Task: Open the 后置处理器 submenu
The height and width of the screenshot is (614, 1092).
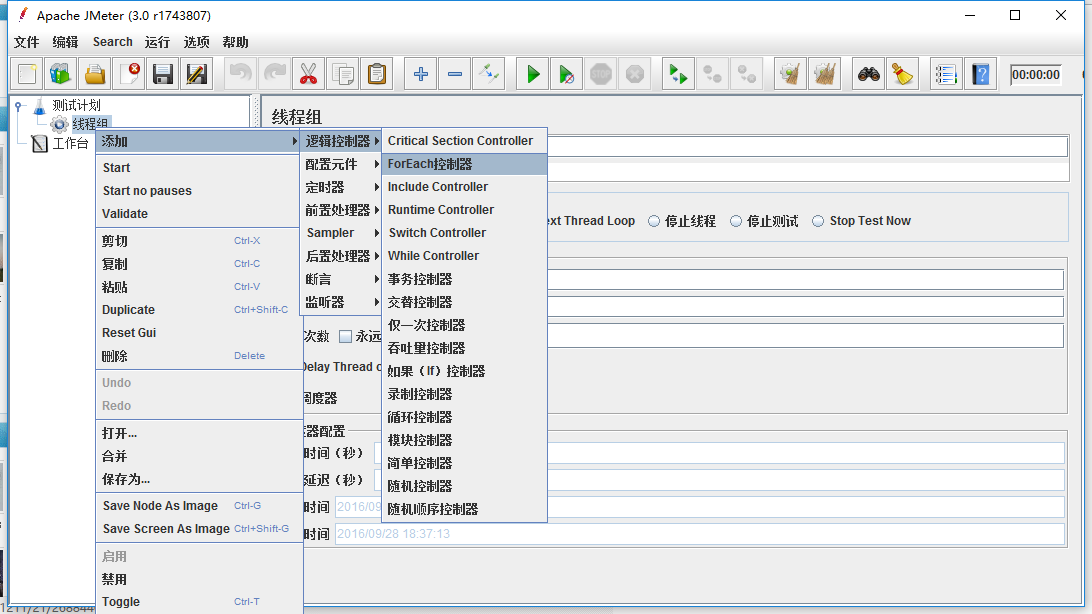Action: (x=342, y=256)
